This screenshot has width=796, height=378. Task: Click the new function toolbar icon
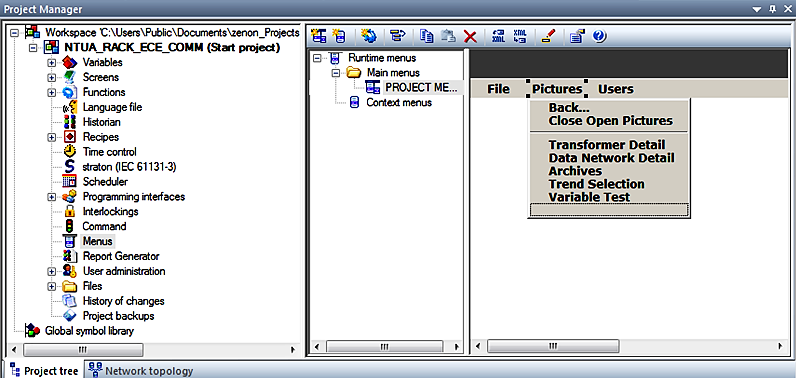[368, 36]
